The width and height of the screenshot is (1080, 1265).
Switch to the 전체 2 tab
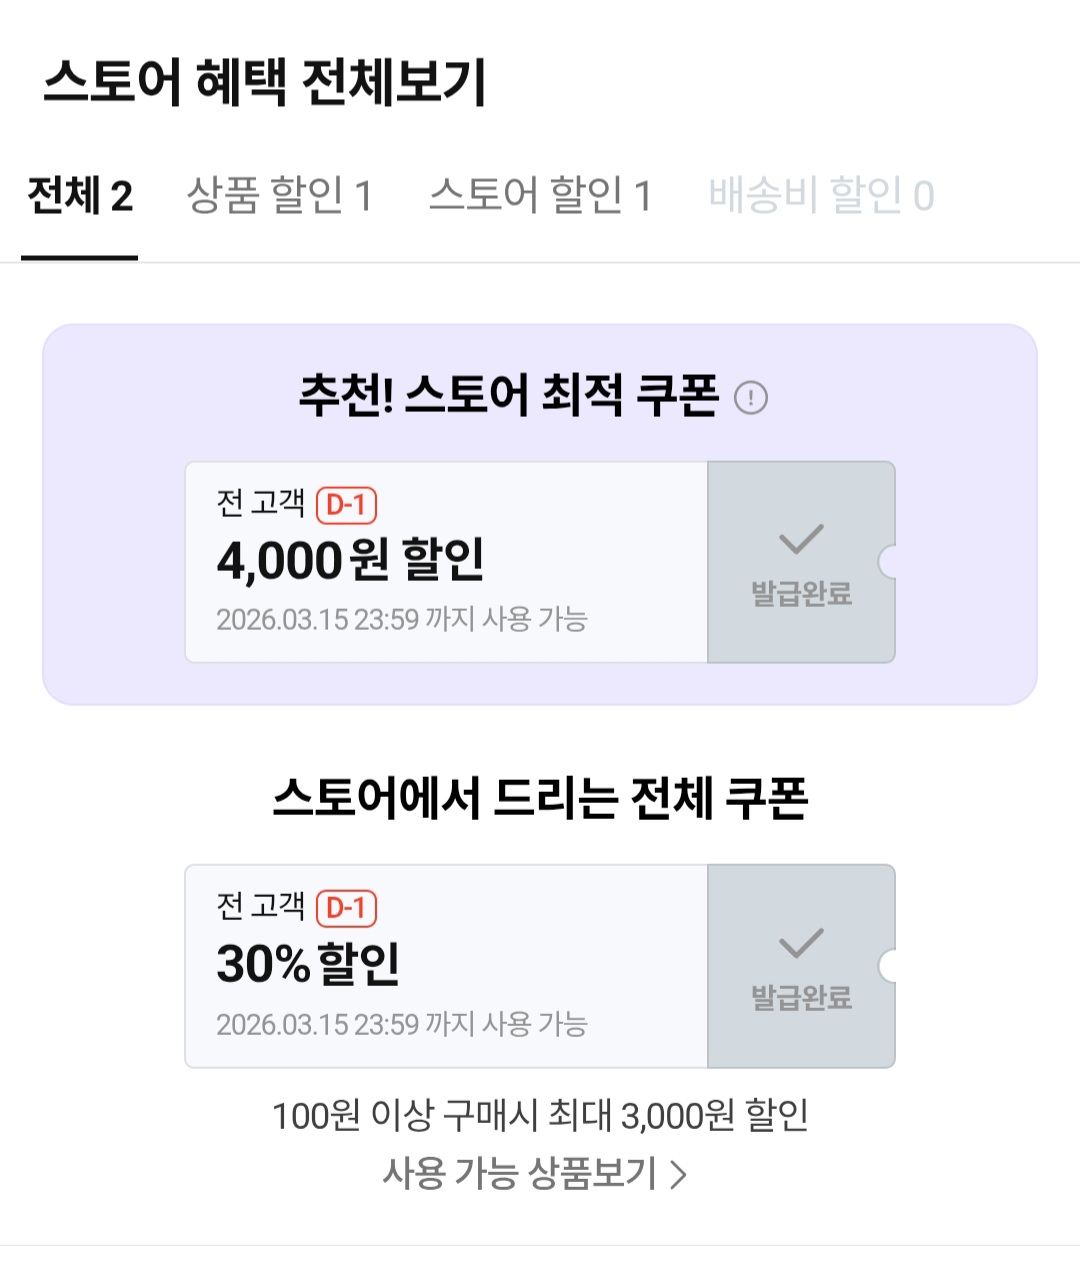80,196
